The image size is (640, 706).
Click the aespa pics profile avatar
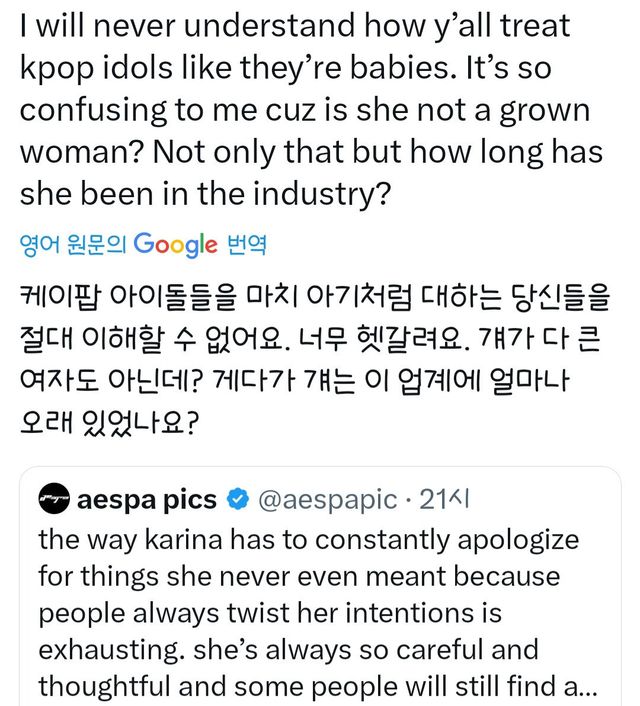[x=54, y=499]
